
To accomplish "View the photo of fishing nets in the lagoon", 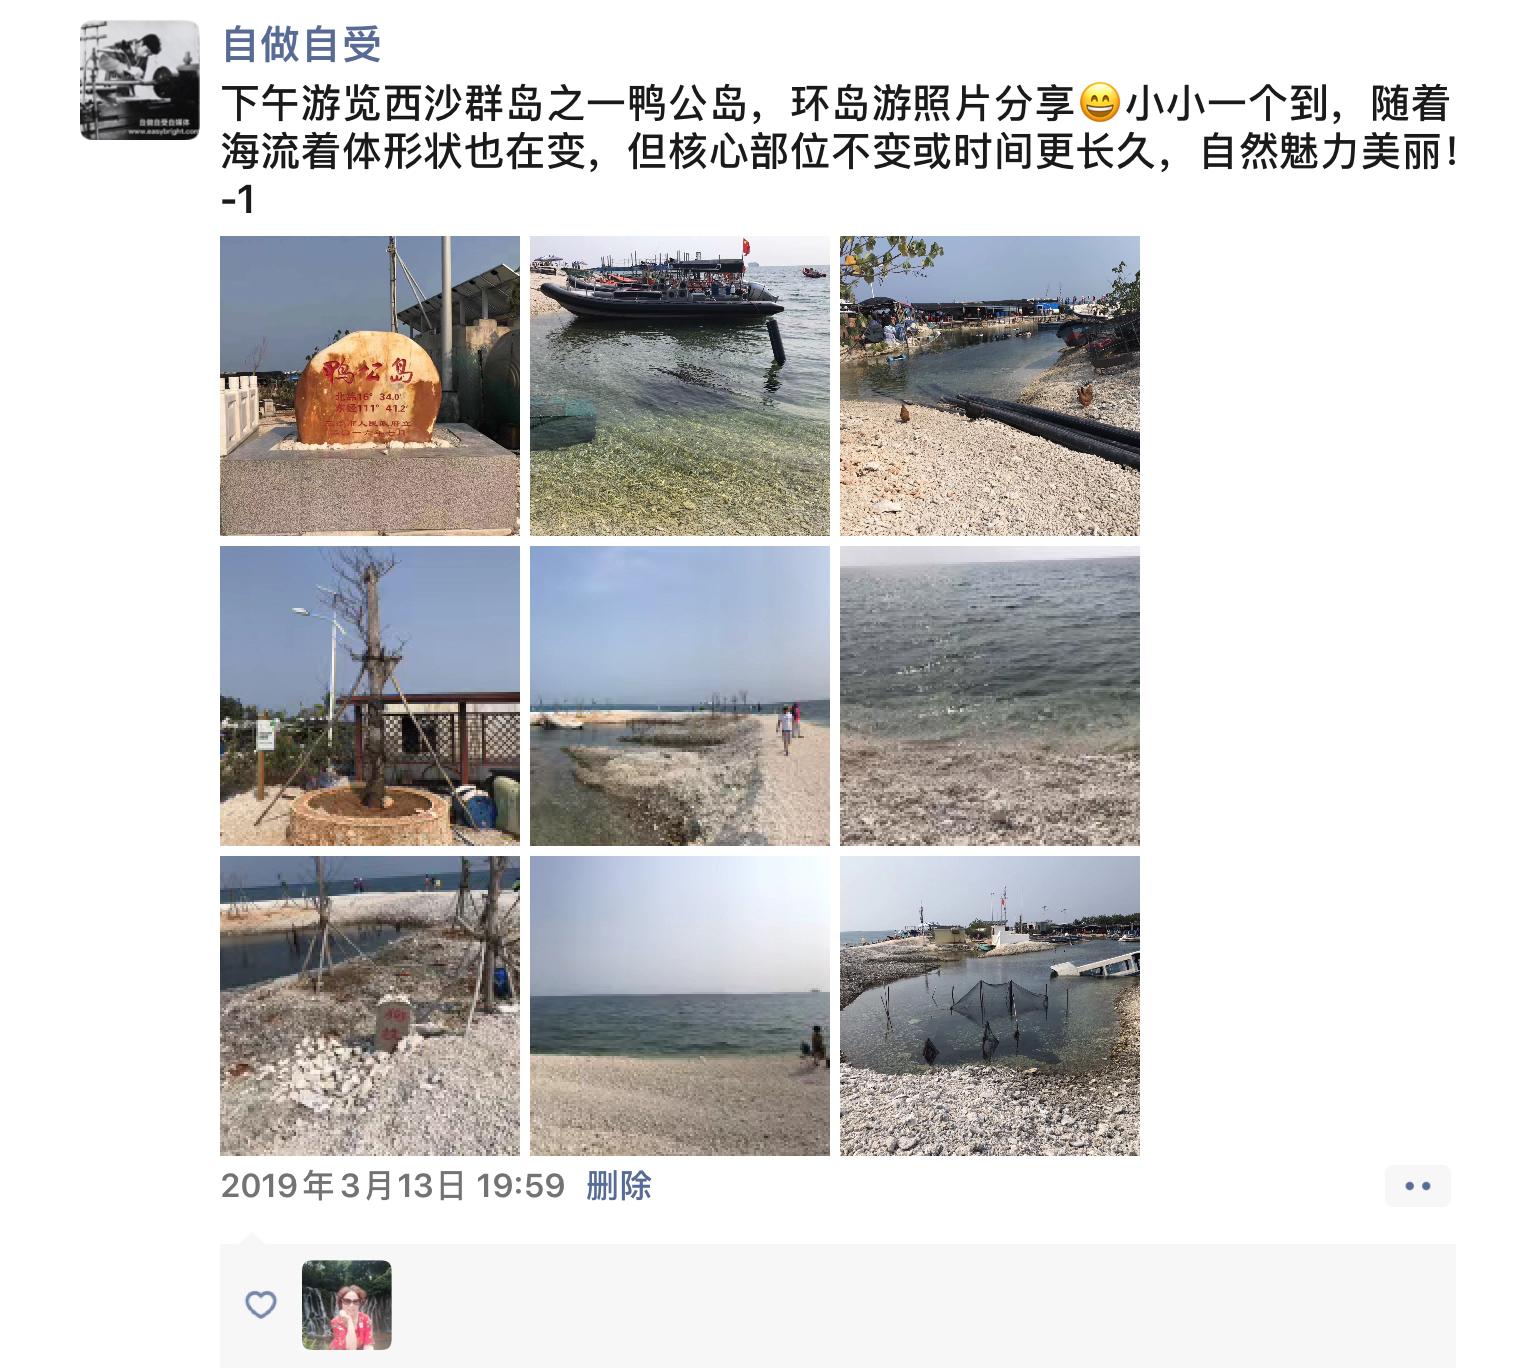I will (x=990, y=1006).
